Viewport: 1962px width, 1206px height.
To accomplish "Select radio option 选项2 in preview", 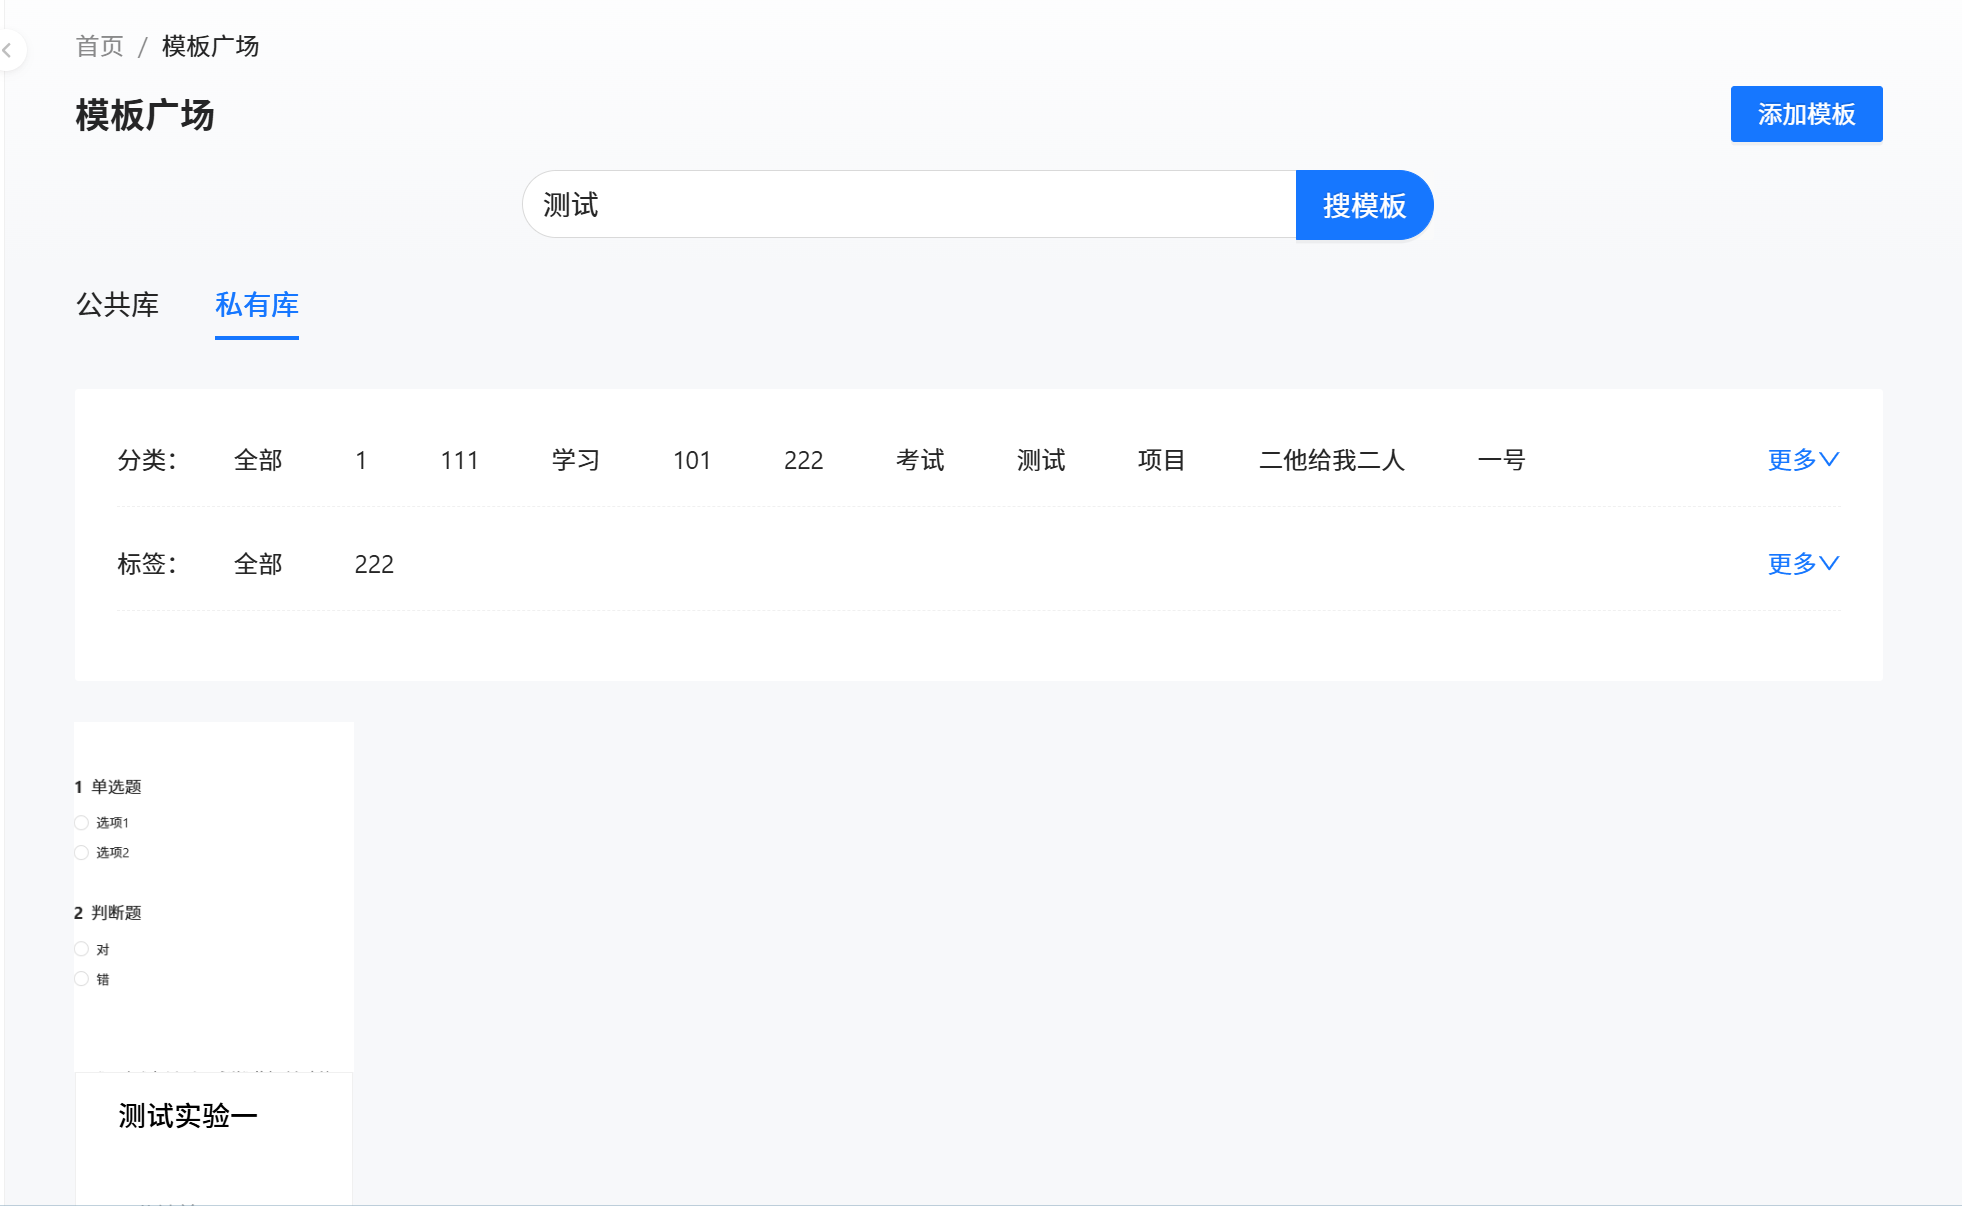I will tap(82, 853).
